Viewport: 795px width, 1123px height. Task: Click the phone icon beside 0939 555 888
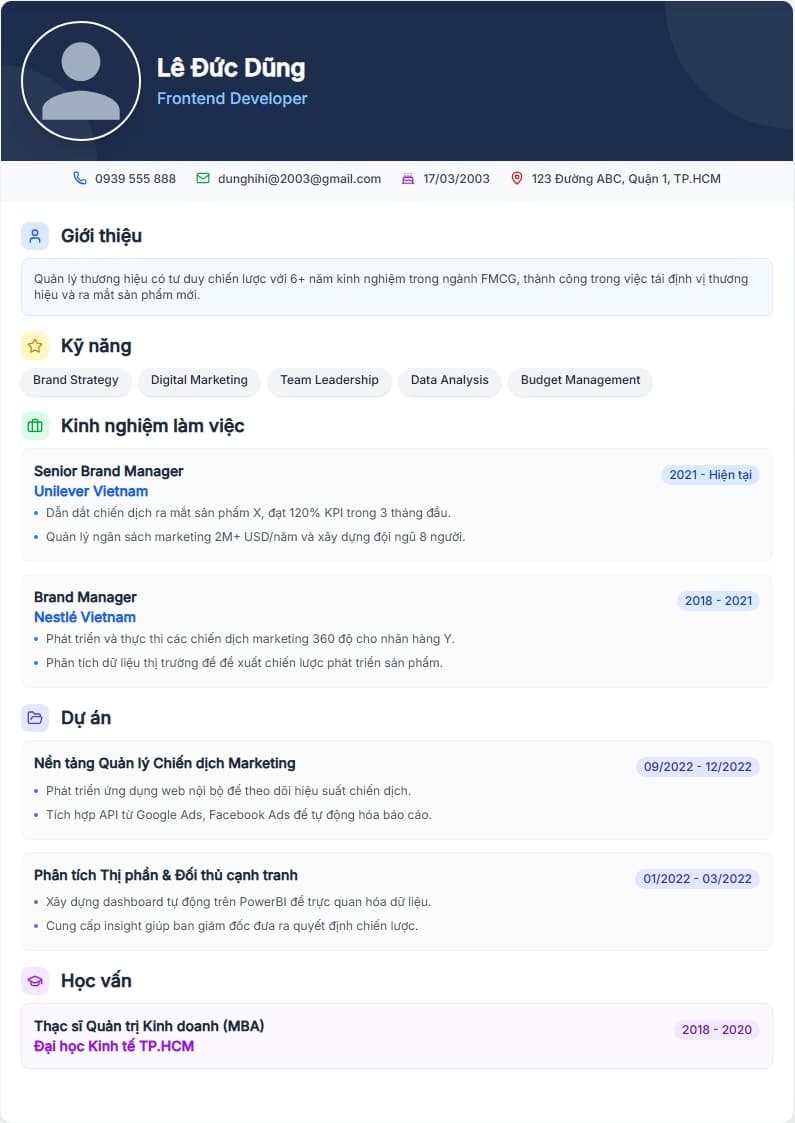(x=80, y=179)
